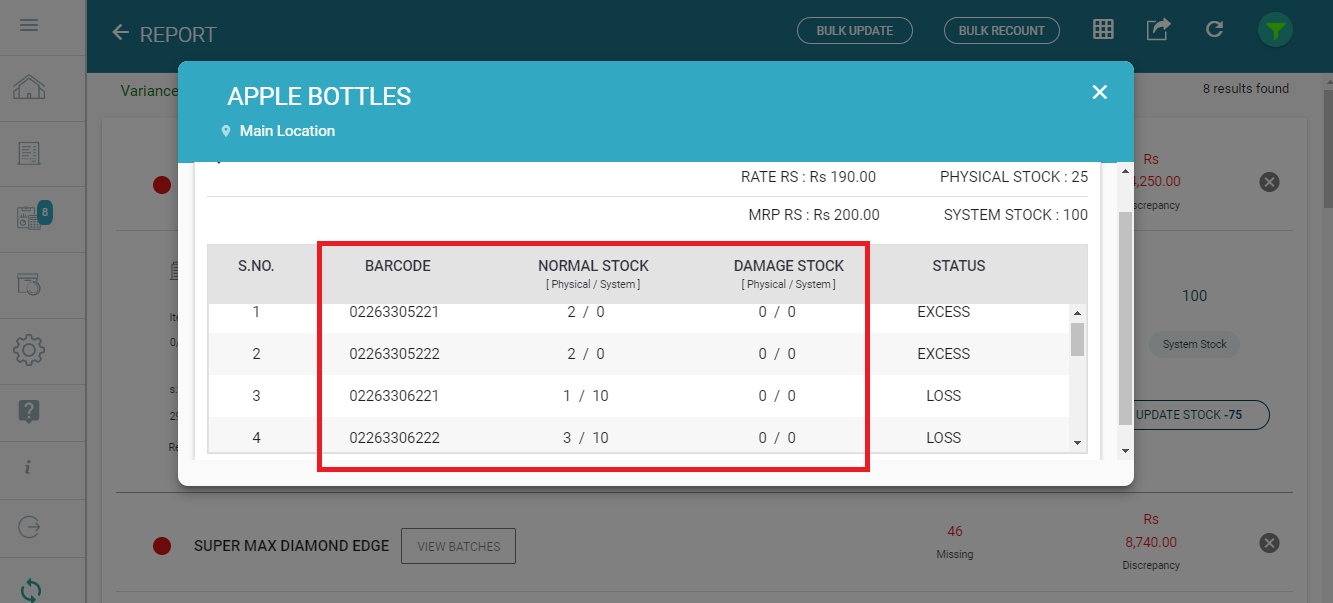1333x603 pixels.
Task: Select barcode 02263305222 cell
Action: 394,354
